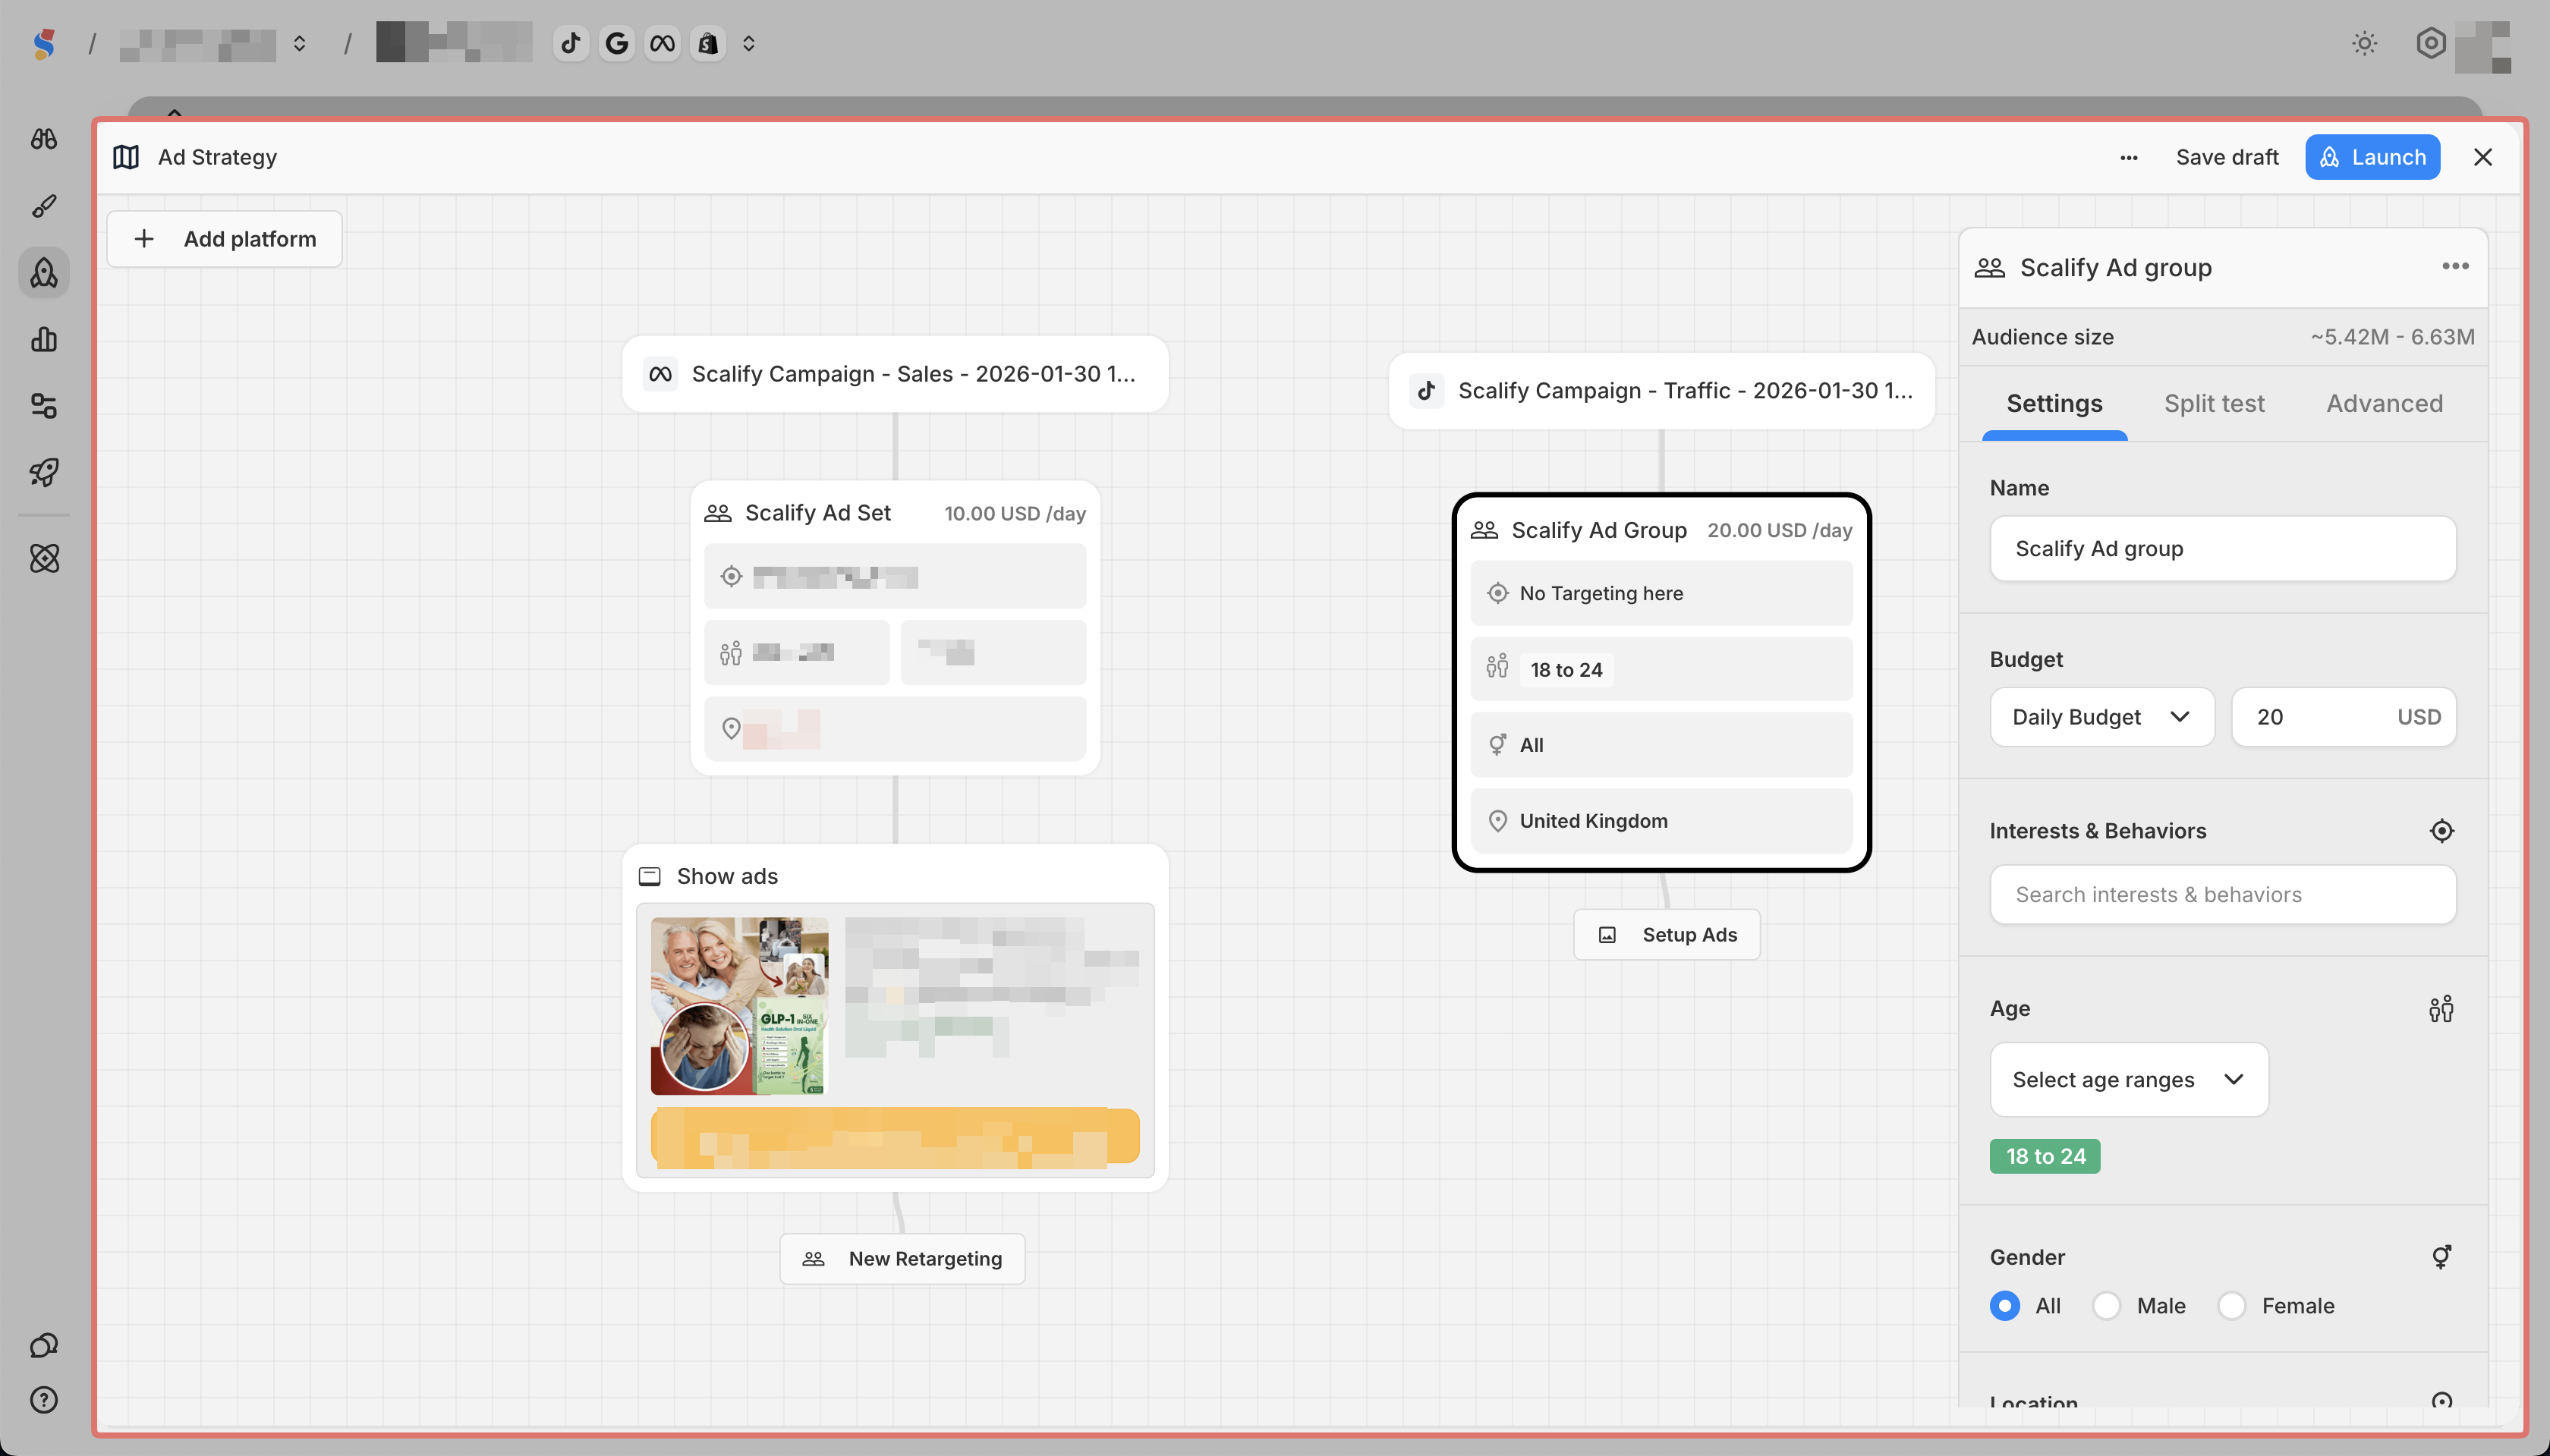Select the Female gender radio button
The image size is (2550, 1456).
2232,1306
